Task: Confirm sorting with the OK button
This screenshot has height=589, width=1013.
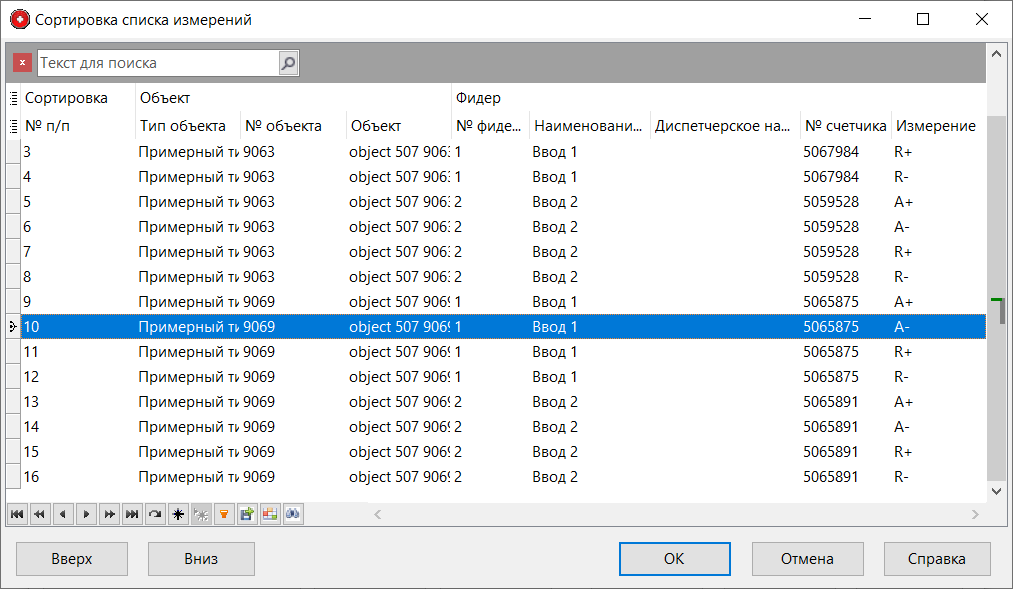Action: click(674, 558)
